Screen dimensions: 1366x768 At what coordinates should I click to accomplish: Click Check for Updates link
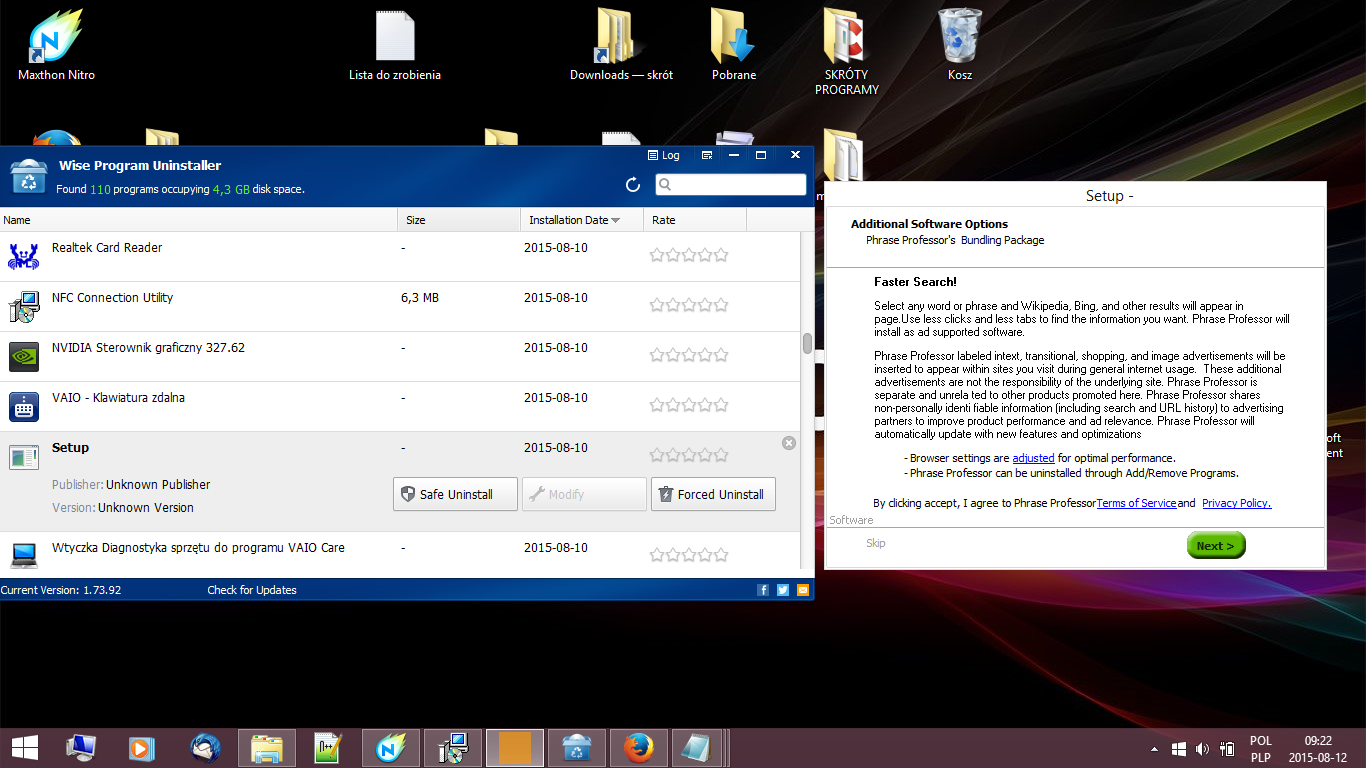pos(252,590)
